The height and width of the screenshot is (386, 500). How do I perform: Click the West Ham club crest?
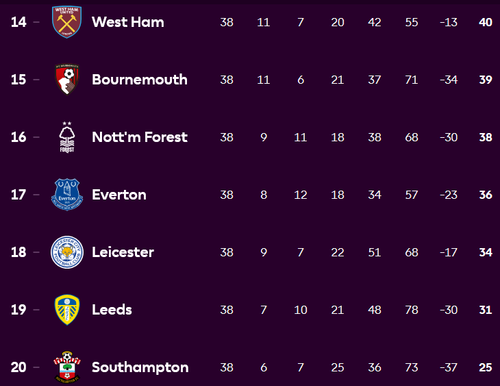(x=67, y=22)
